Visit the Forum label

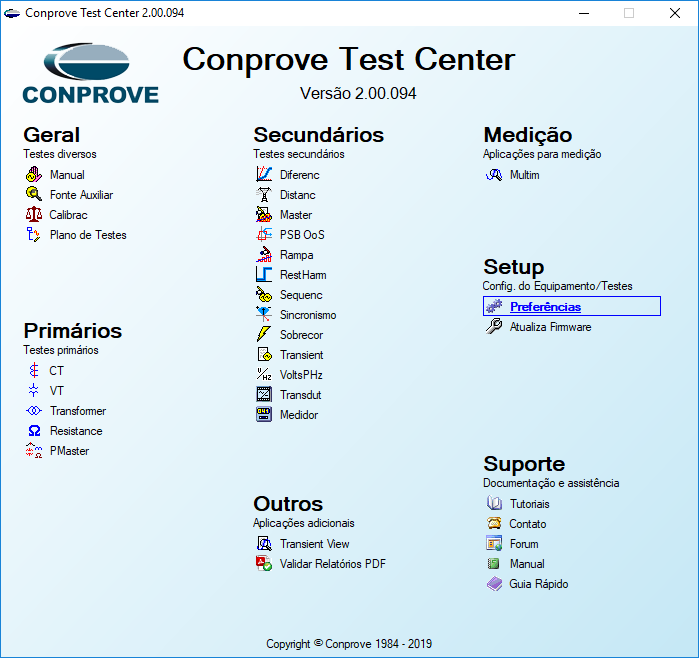[x=524, y=544]
